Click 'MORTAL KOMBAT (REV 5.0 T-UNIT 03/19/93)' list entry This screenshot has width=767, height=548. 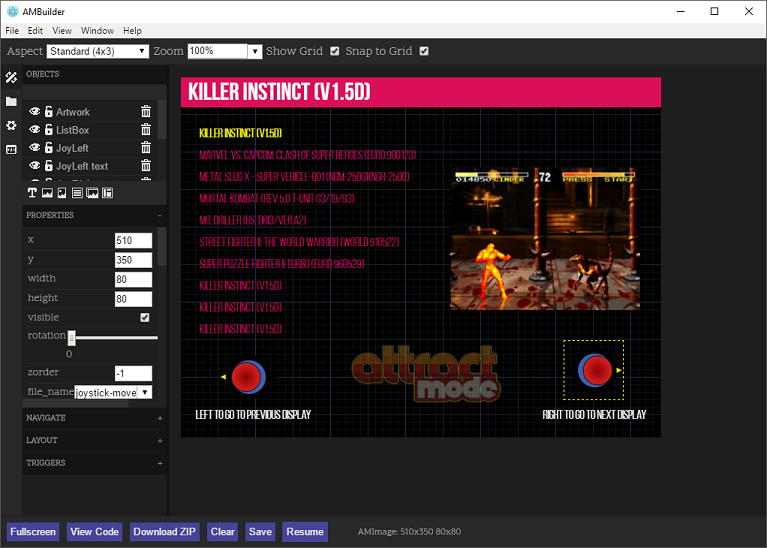click(x=276, y=198)
